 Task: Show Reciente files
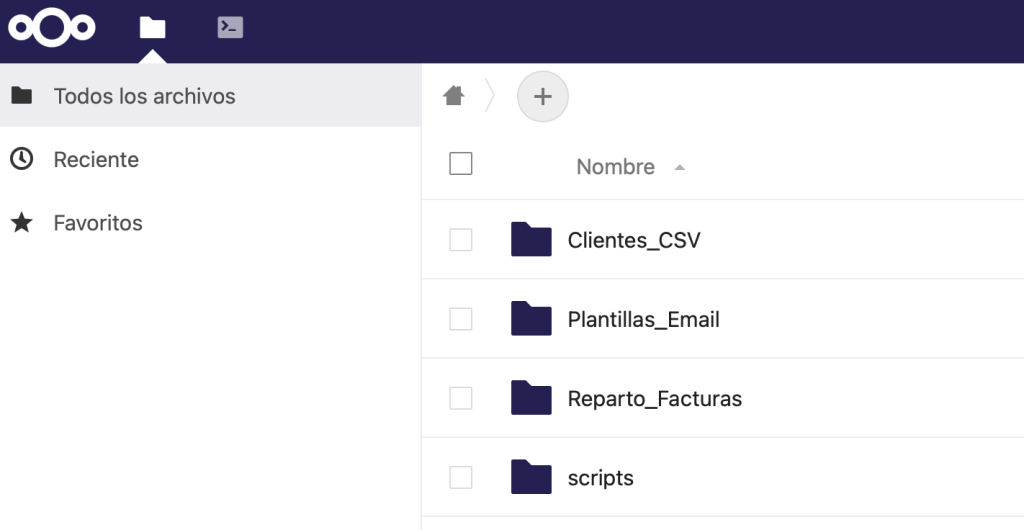[x=96, y=159]
